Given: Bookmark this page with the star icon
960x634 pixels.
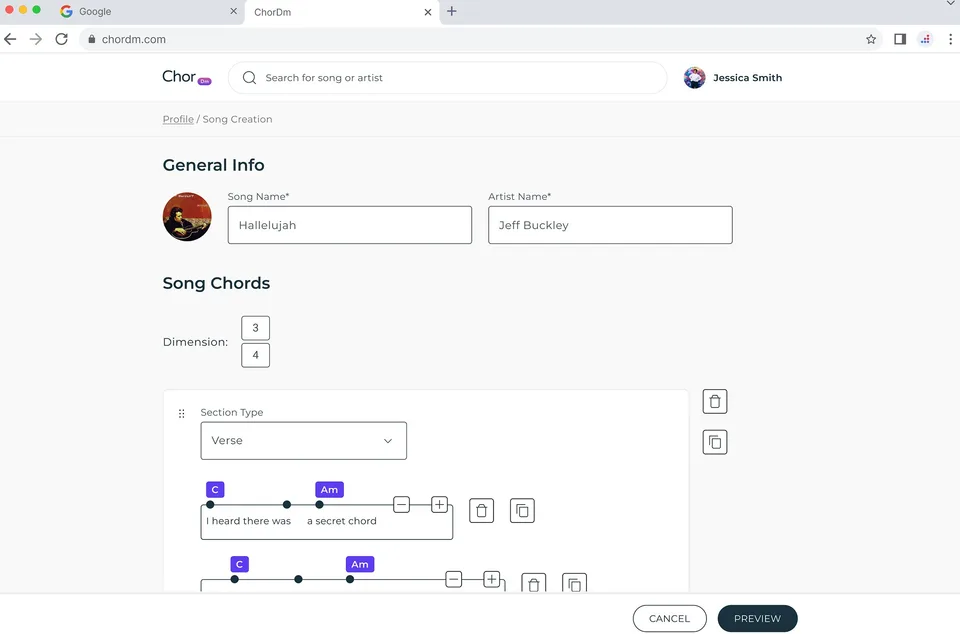Looking at the screenshot, I should click(x=871, y=39).
